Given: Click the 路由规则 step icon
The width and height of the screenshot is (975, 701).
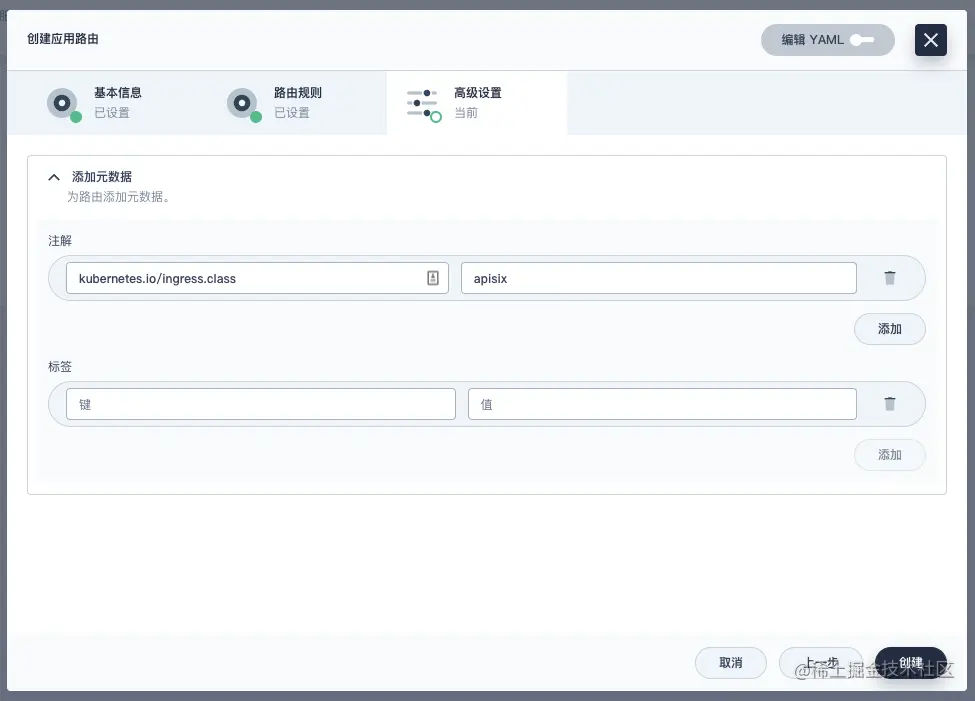Looking at the screenshot, I should point(244,104).
